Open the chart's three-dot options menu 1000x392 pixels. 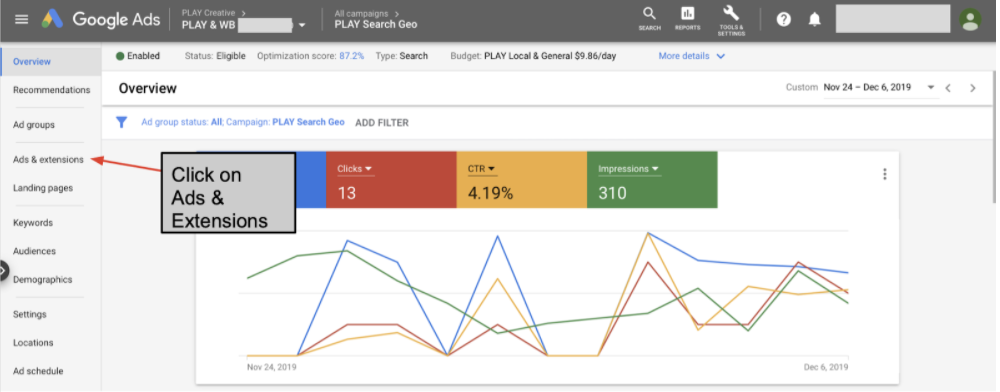pos(884,174)
